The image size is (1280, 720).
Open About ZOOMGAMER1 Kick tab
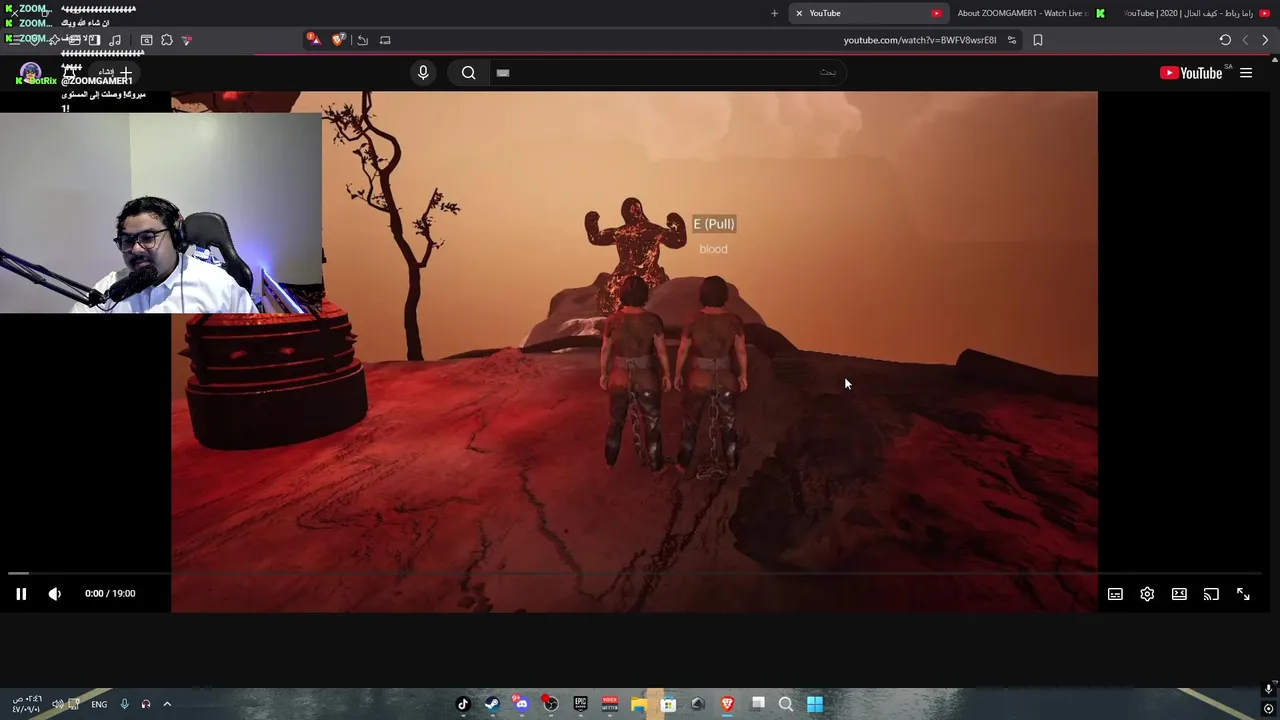click(1030, 13)
